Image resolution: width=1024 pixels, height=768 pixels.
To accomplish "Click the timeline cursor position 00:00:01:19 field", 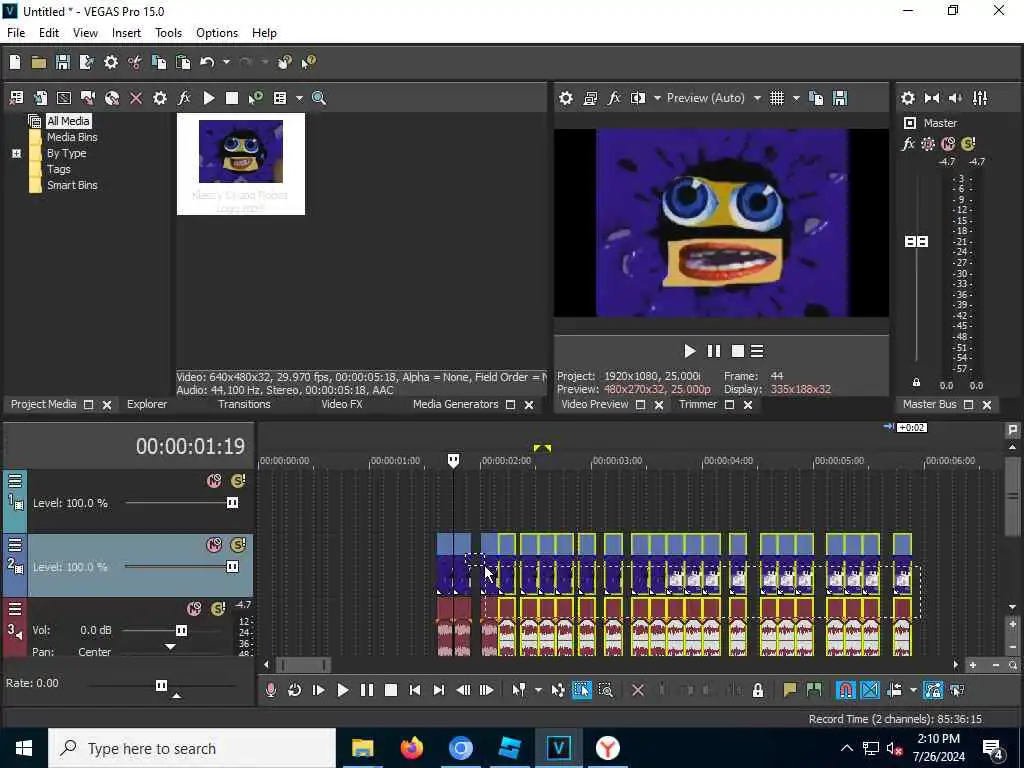I will pos(190,447).
